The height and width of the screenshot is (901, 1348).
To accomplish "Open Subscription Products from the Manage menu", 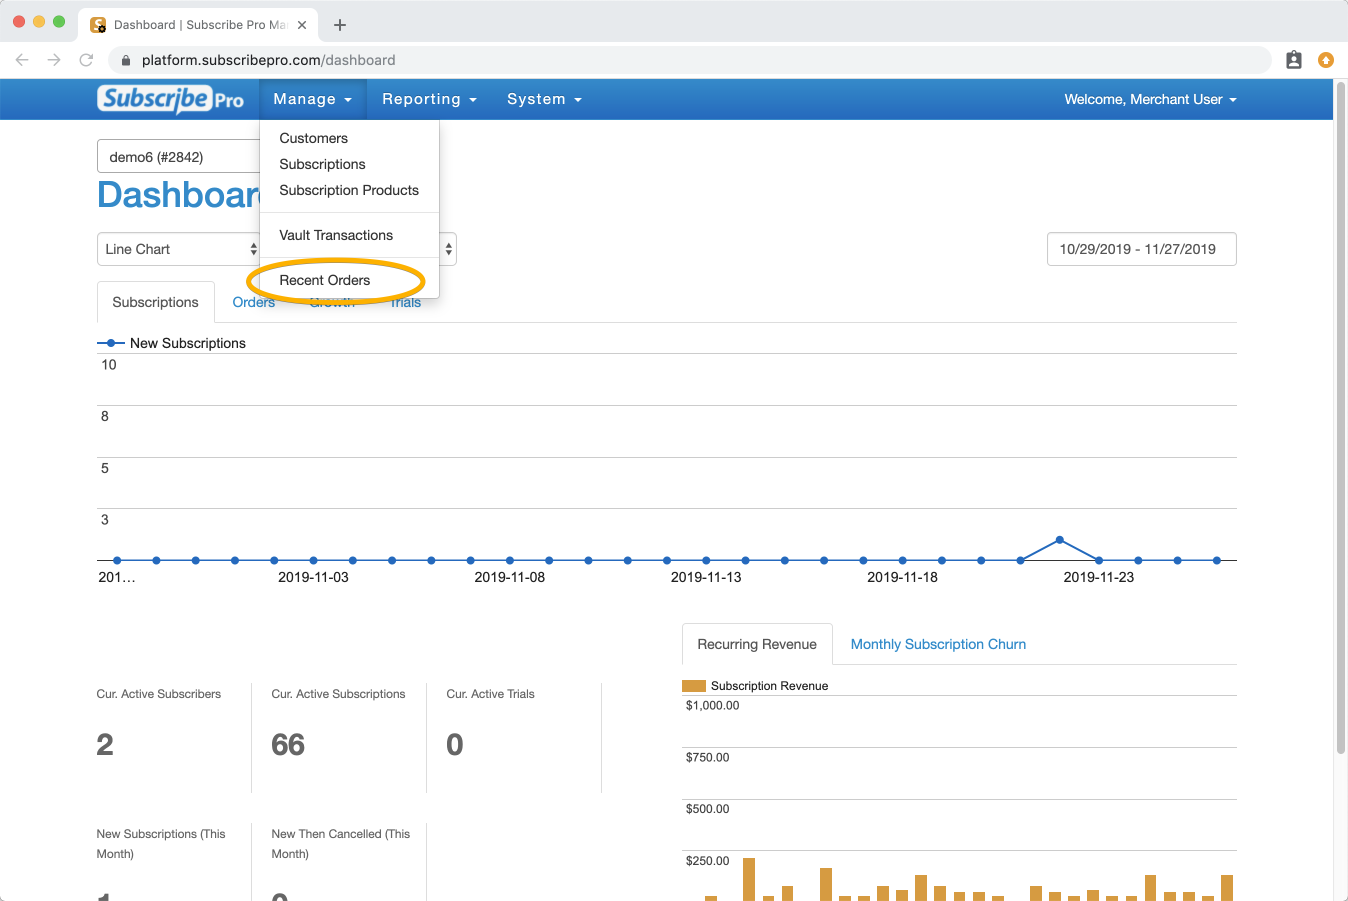I will tap(349, 190).
